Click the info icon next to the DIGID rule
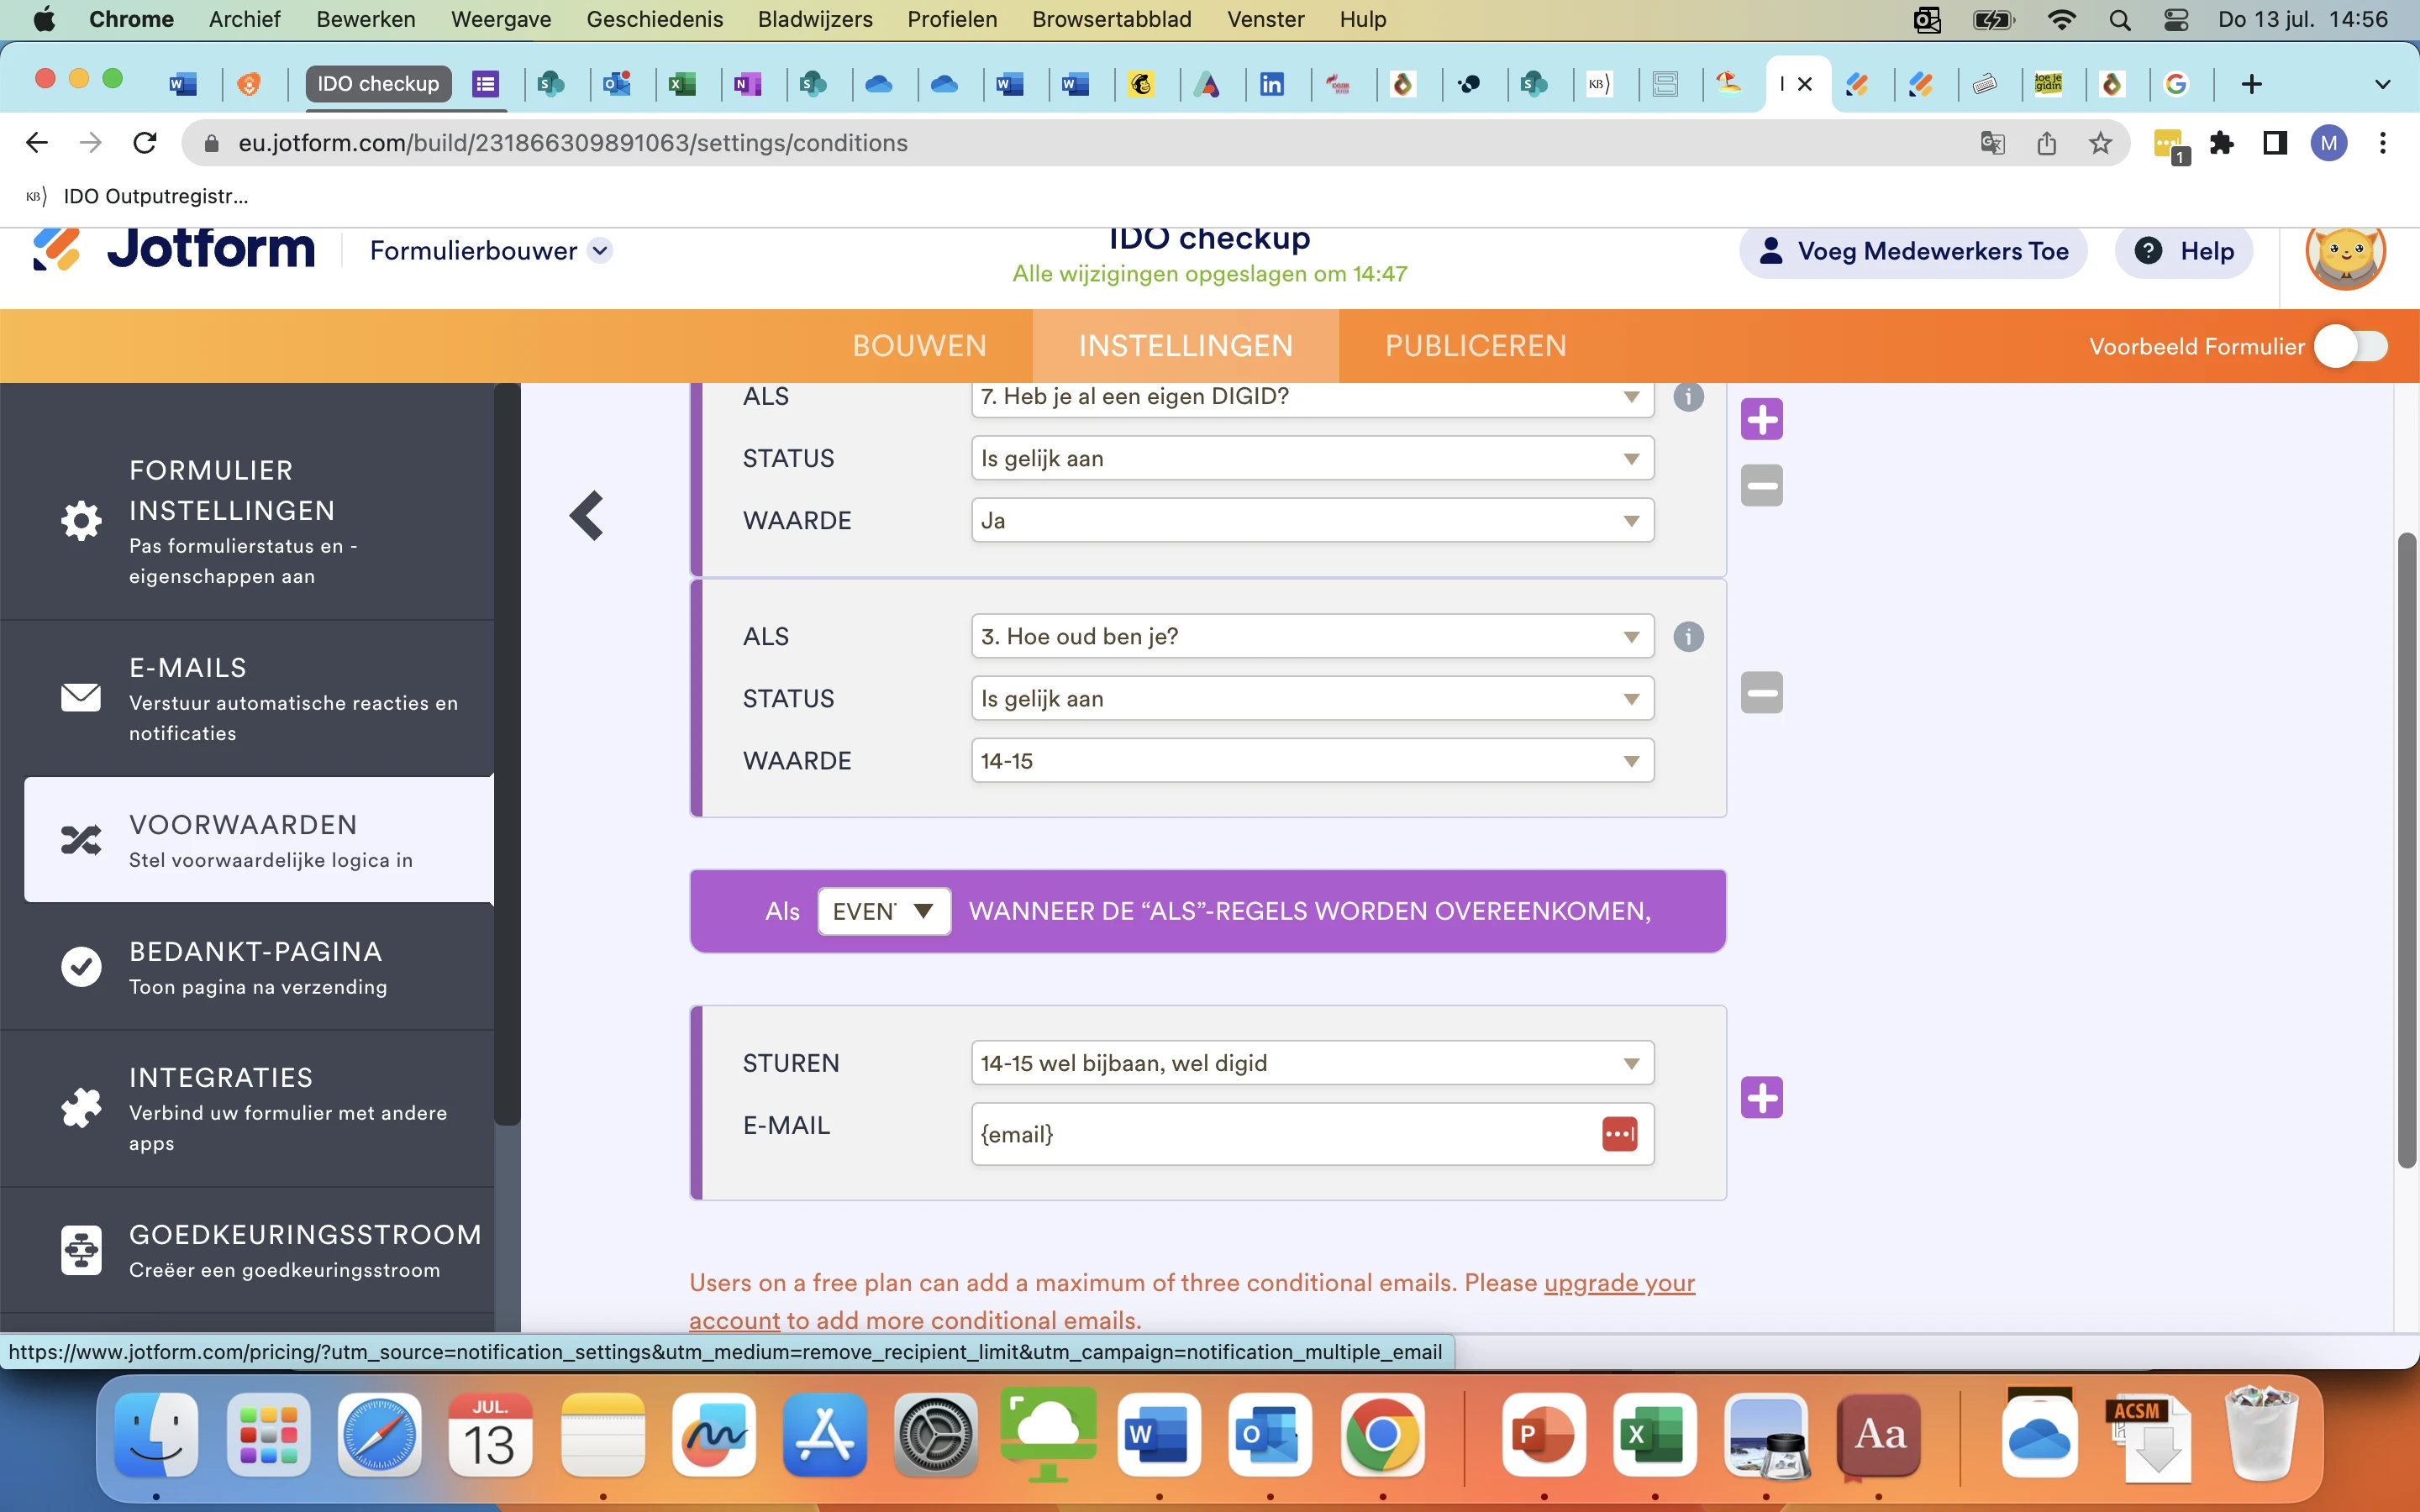This screenshot has height=1512, width=2420. [1688, 397]
